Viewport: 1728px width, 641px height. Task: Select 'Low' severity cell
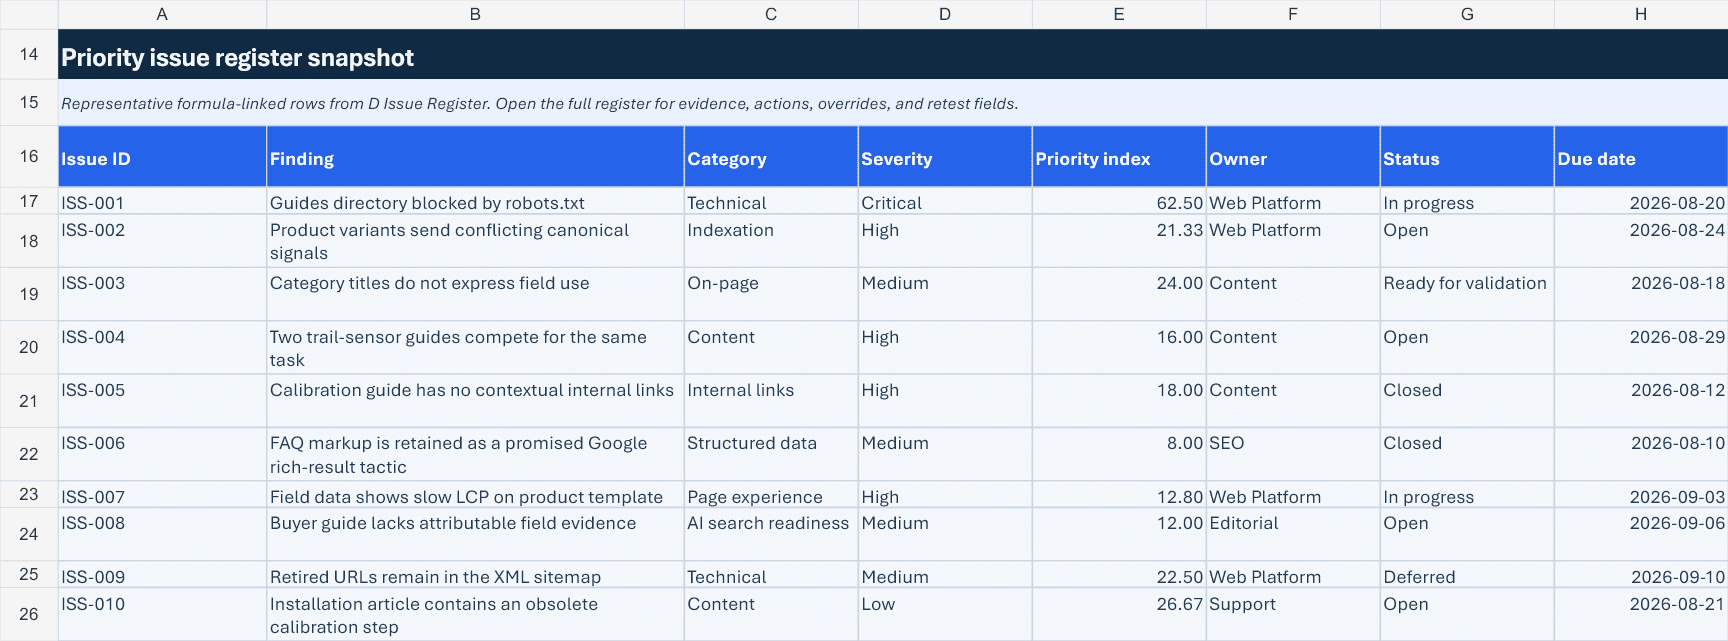[x=945, y=614]
